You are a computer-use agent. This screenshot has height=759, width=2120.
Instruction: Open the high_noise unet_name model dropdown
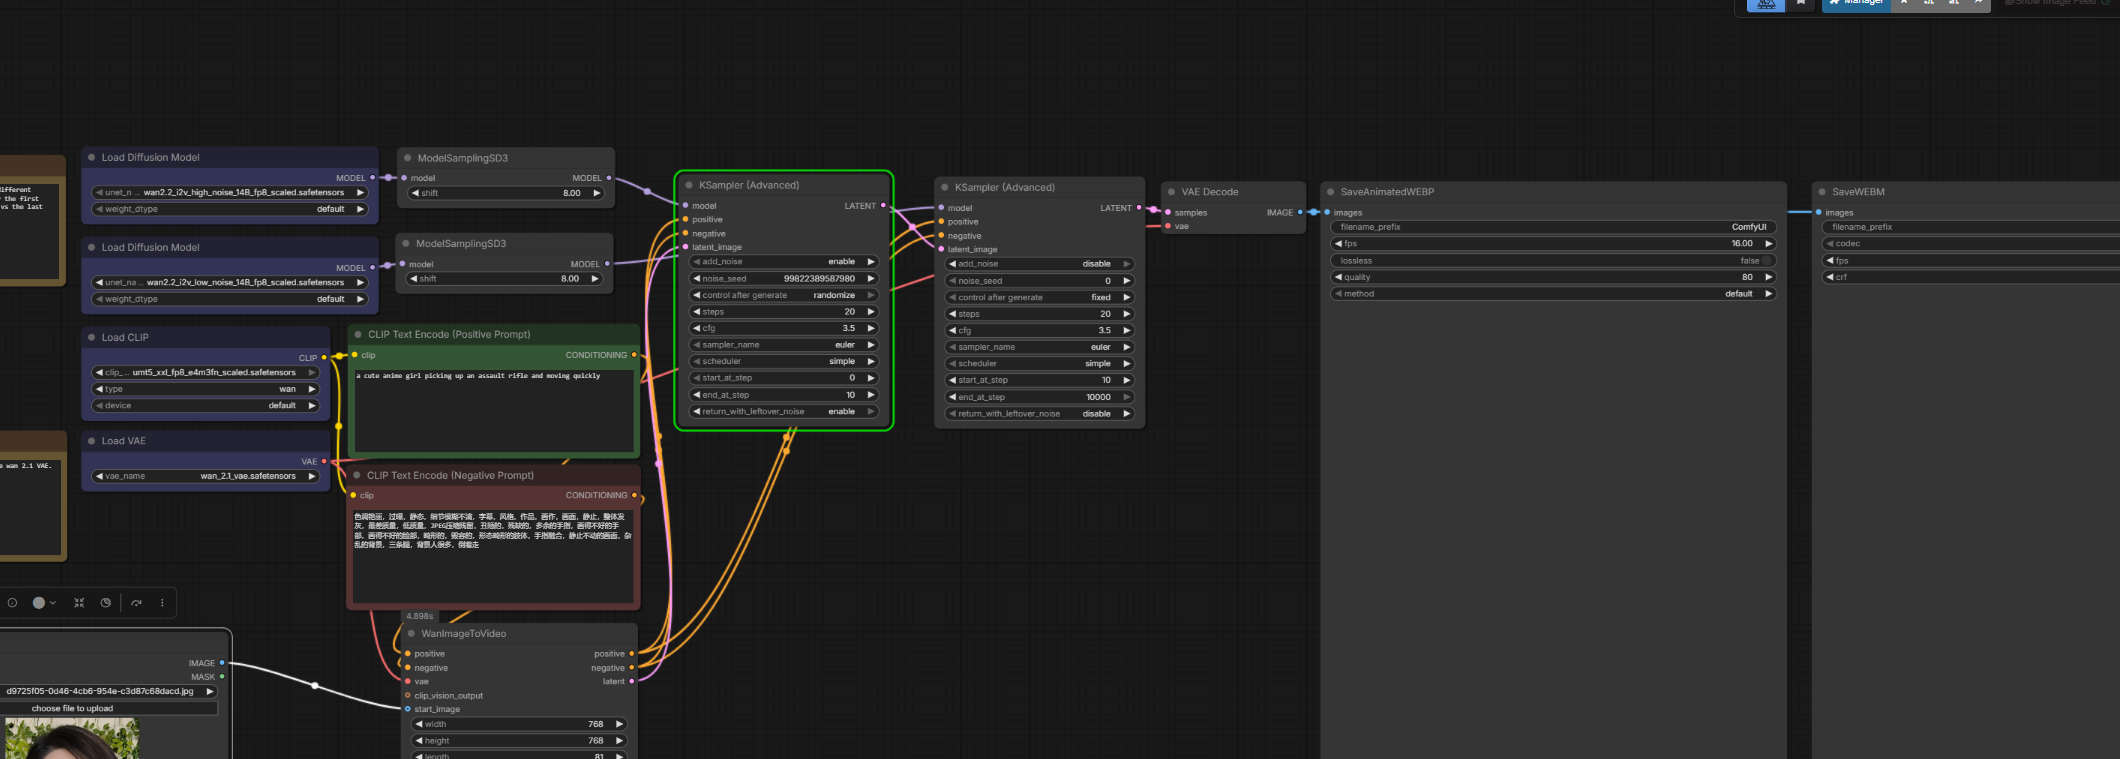(x=230, y=193)
